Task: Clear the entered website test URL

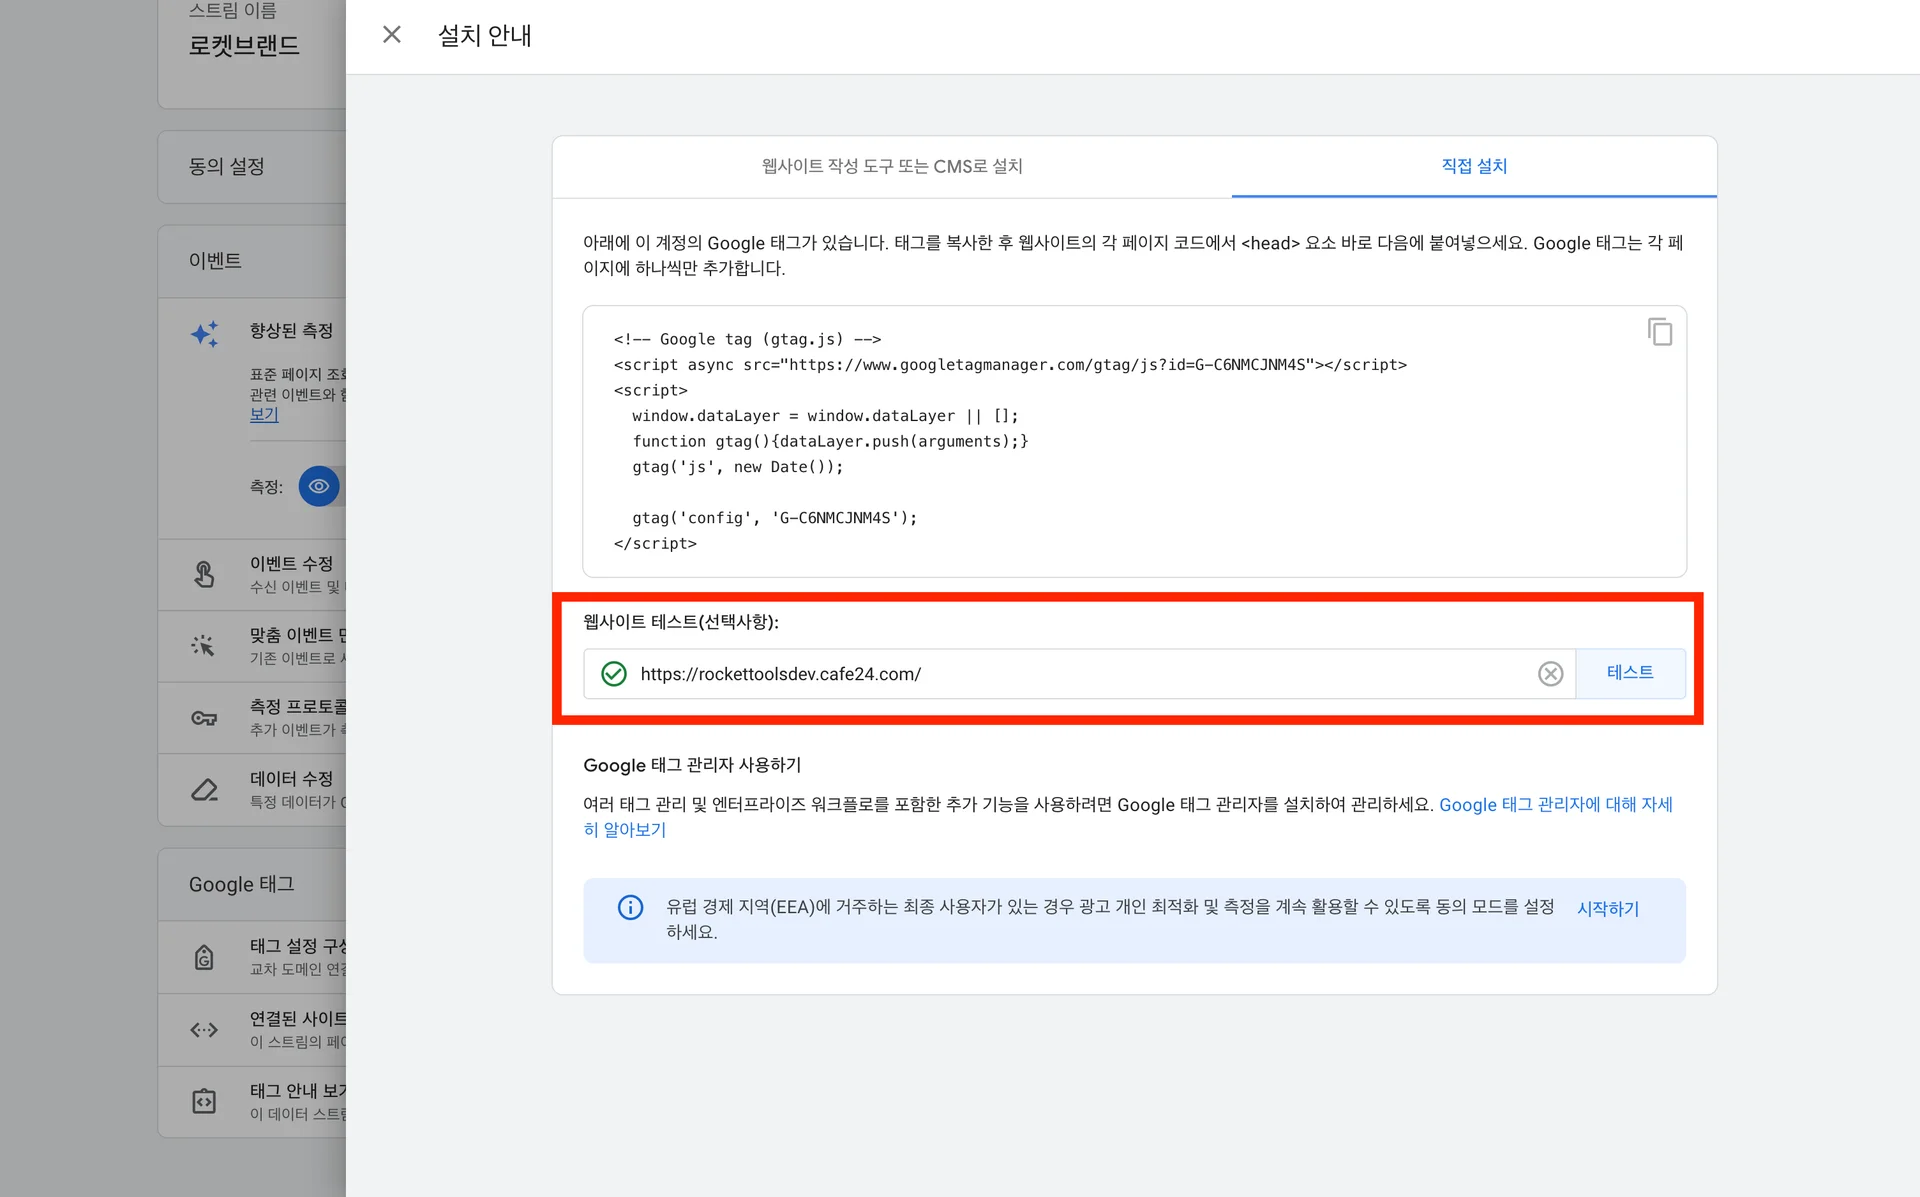Action: [1551, 674]
